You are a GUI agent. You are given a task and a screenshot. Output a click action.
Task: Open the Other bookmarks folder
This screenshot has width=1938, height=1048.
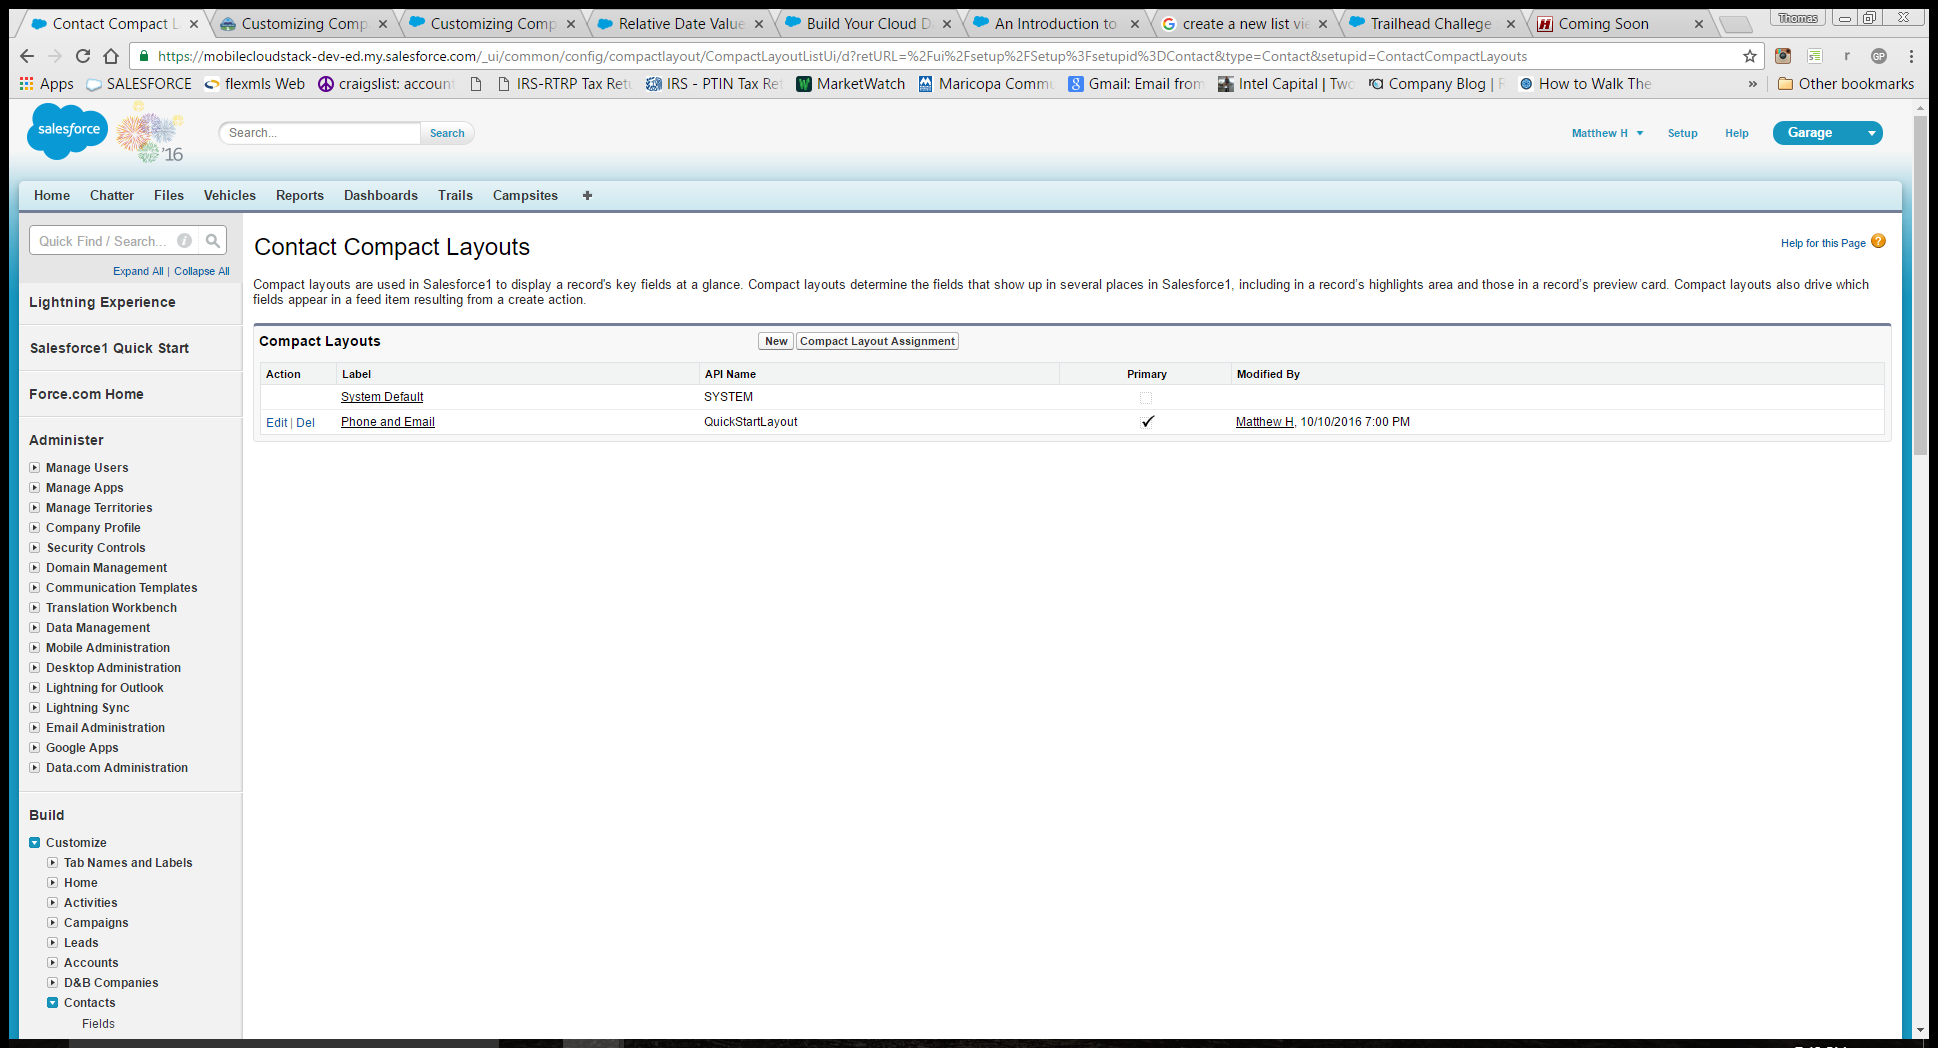pos(1846,84)
